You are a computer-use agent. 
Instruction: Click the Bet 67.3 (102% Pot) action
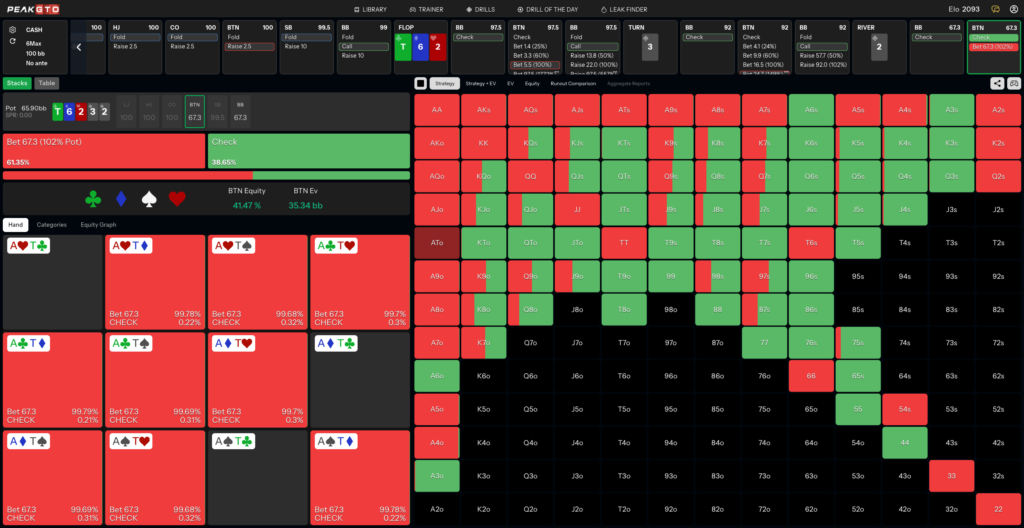pyautogui.click(x=104, y=151)
